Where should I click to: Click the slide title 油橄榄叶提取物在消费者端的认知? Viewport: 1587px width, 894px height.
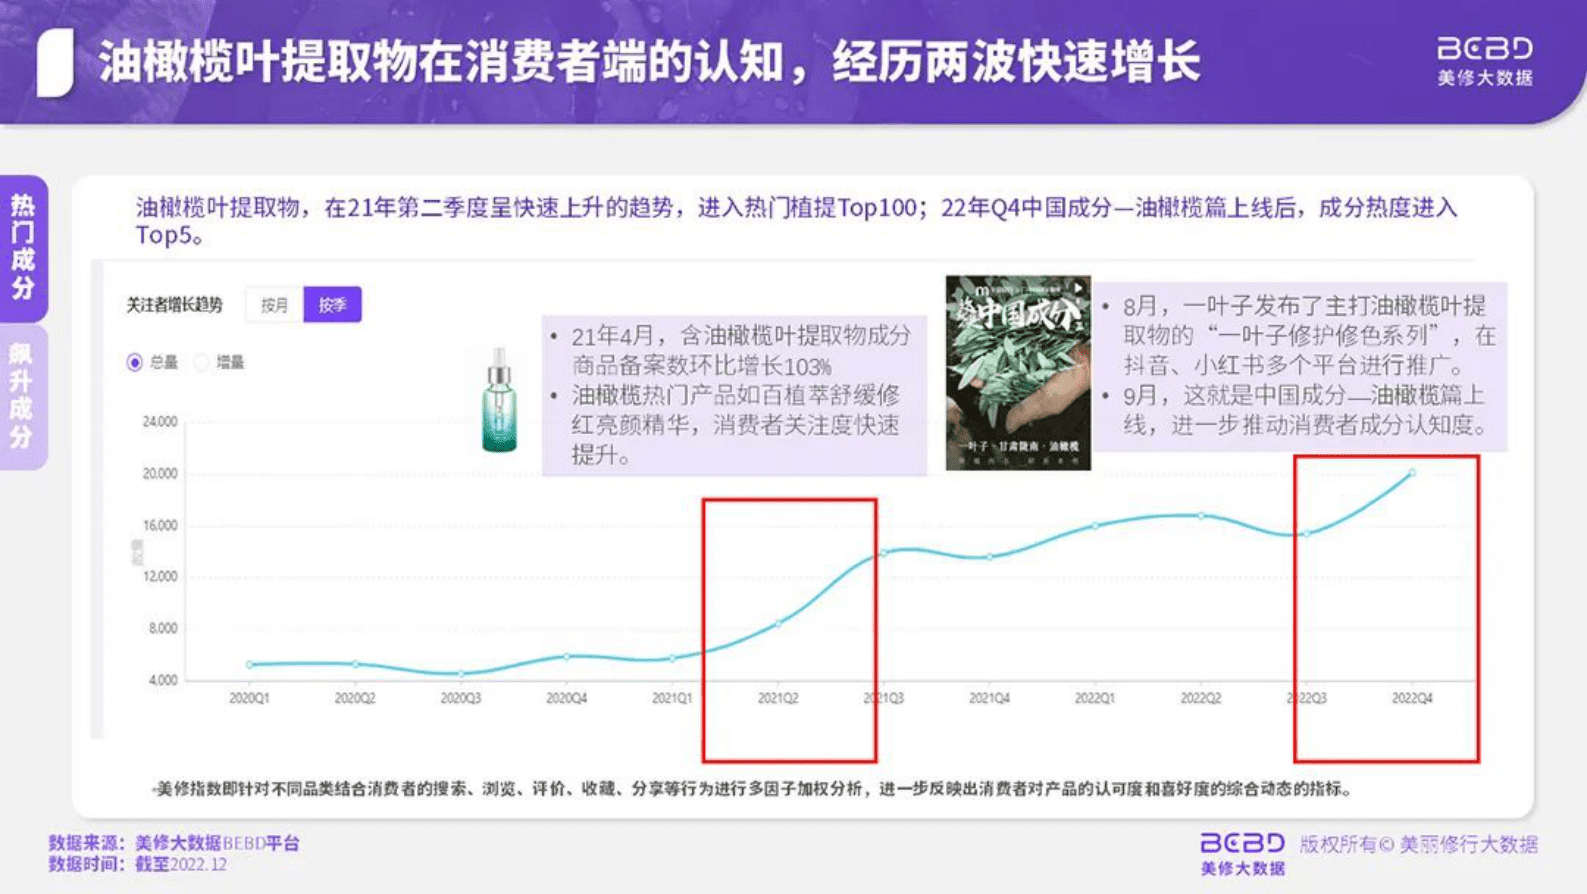pyautogui.click(x=440, y=62)
